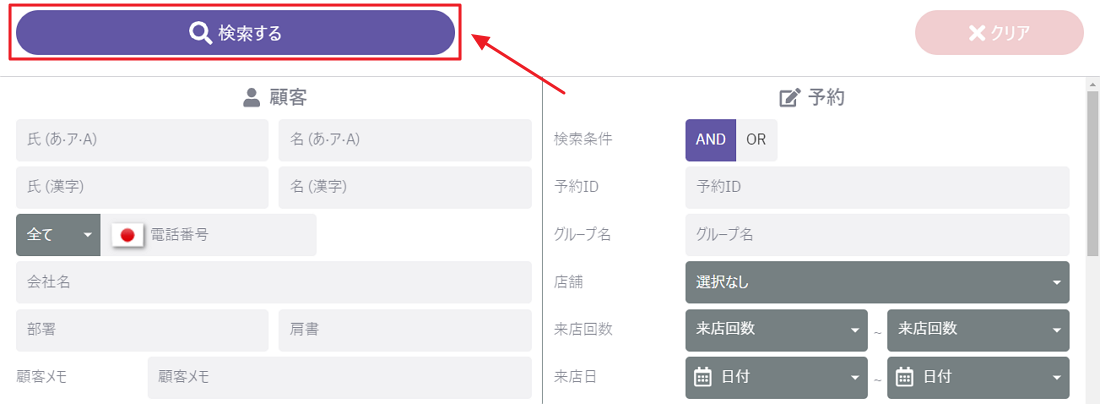Click the customer person icon
Image resolution: width=1100 pixels, height=404 pixels.
[x=252, y=98]
